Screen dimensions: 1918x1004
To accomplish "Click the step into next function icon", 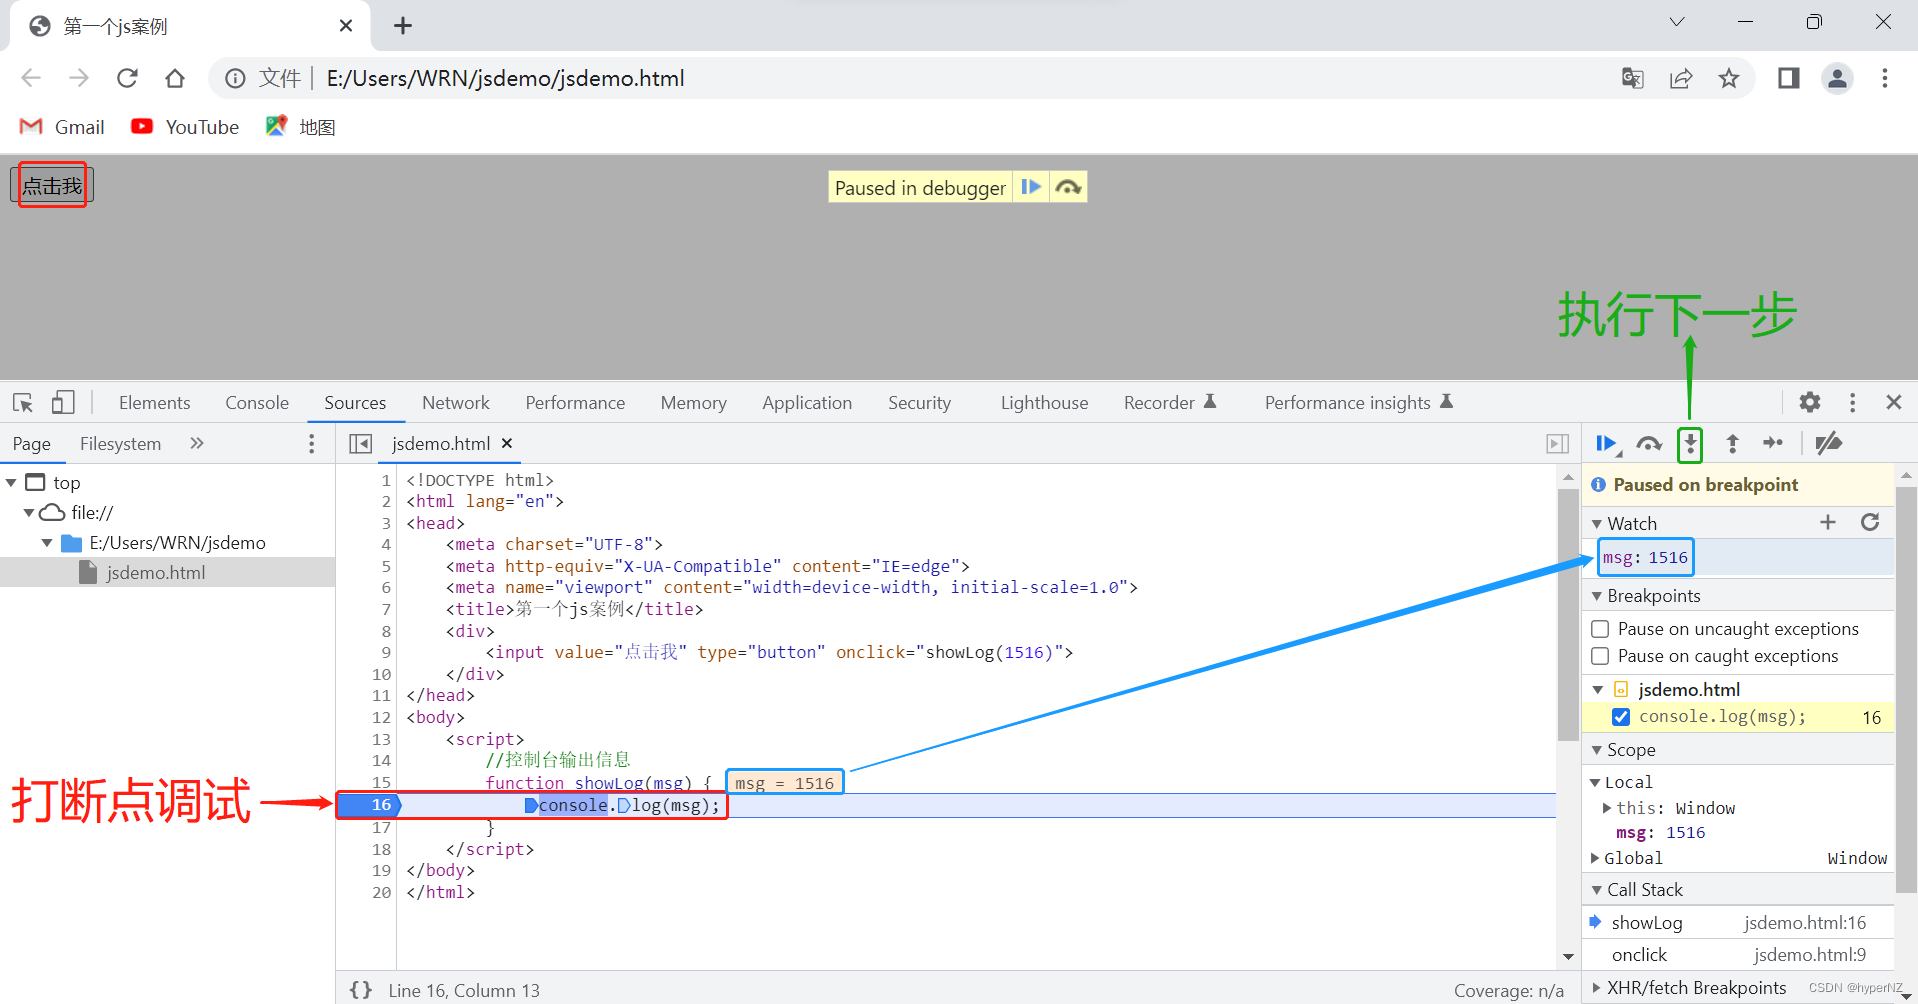I will click(x=1690, y=443).
